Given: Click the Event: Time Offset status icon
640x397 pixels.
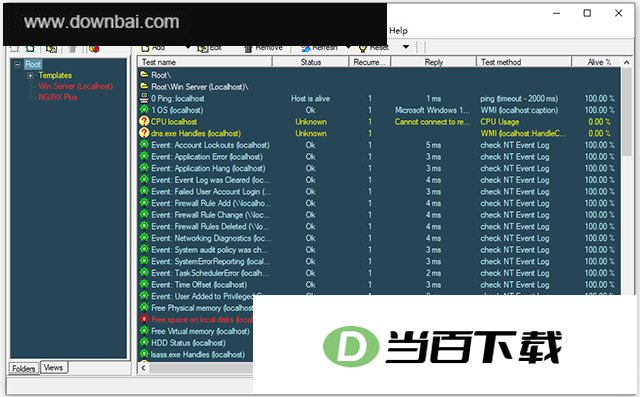Looking at the screenshot, I should (x=144, y=284).
